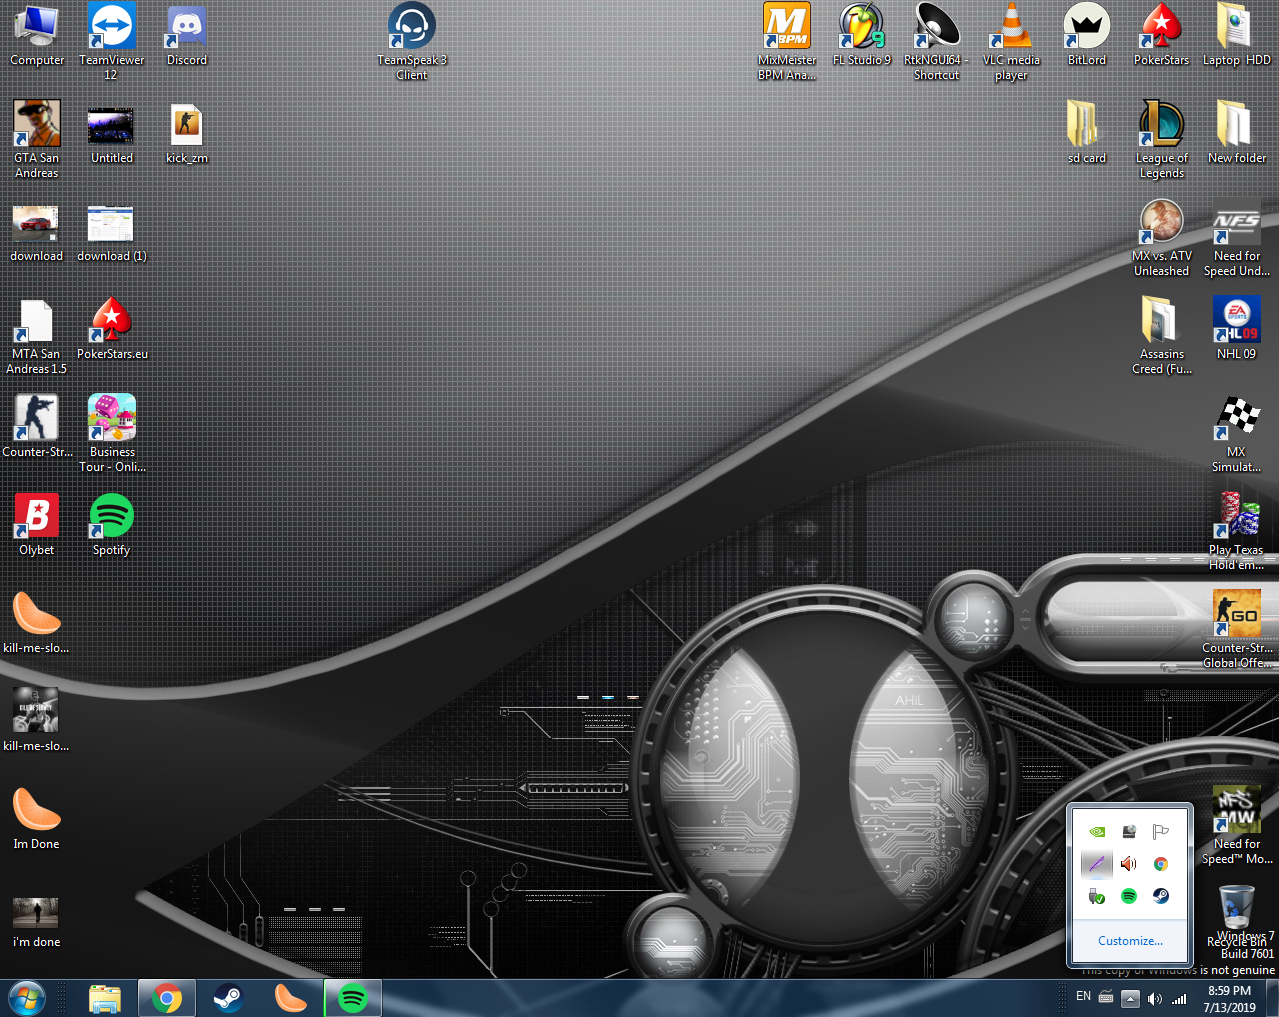The width and height of the screenshot is (1279, 1017).
Task: Open Google Chrome from the taskbar
Action: tap(167, 998)
